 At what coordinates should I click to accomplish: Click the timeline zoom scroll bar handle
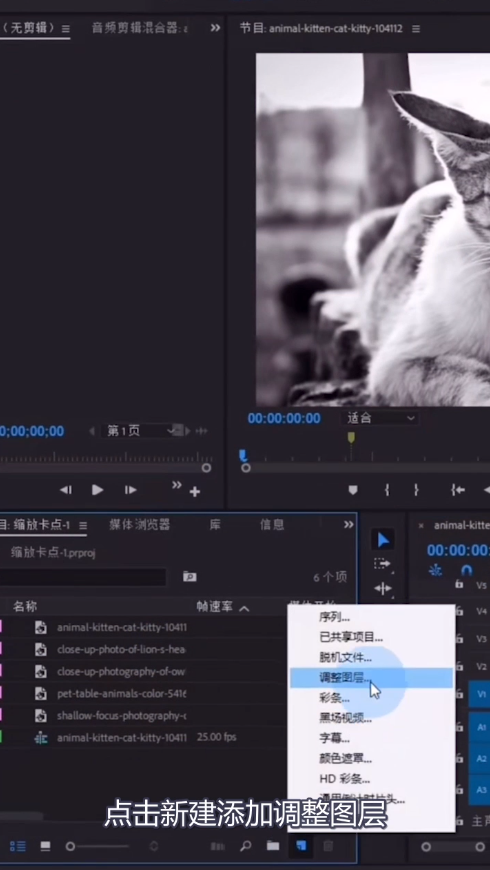(x=426, y=847)
